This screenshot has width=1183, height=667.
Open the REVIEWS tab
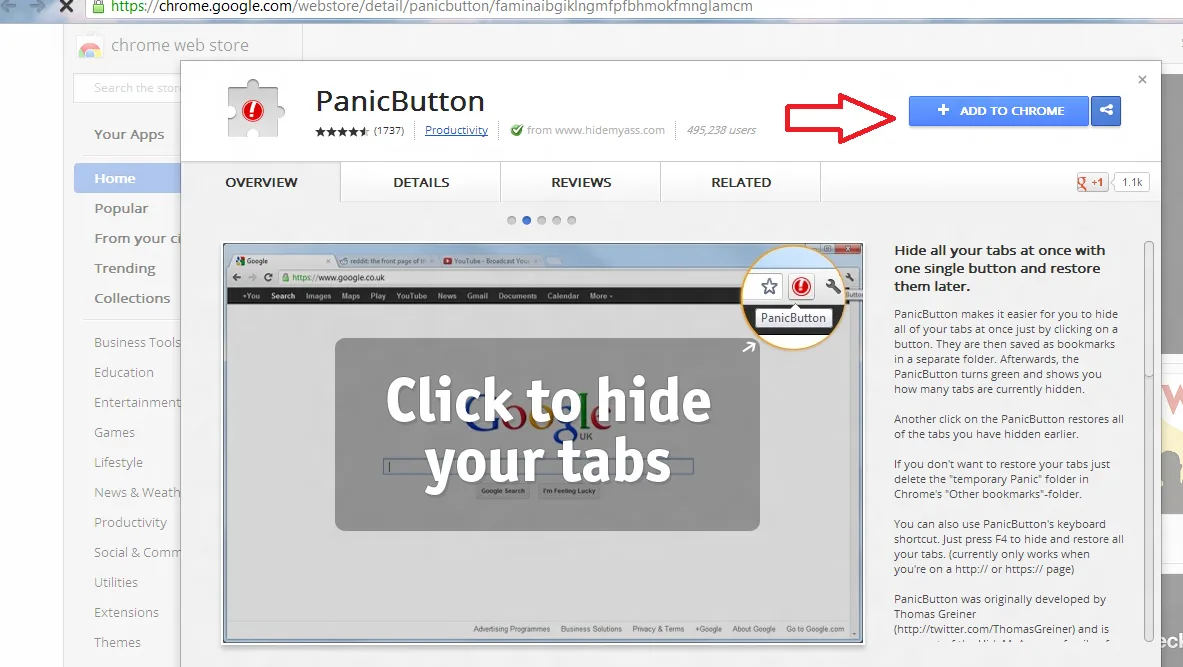coord(580,182)
